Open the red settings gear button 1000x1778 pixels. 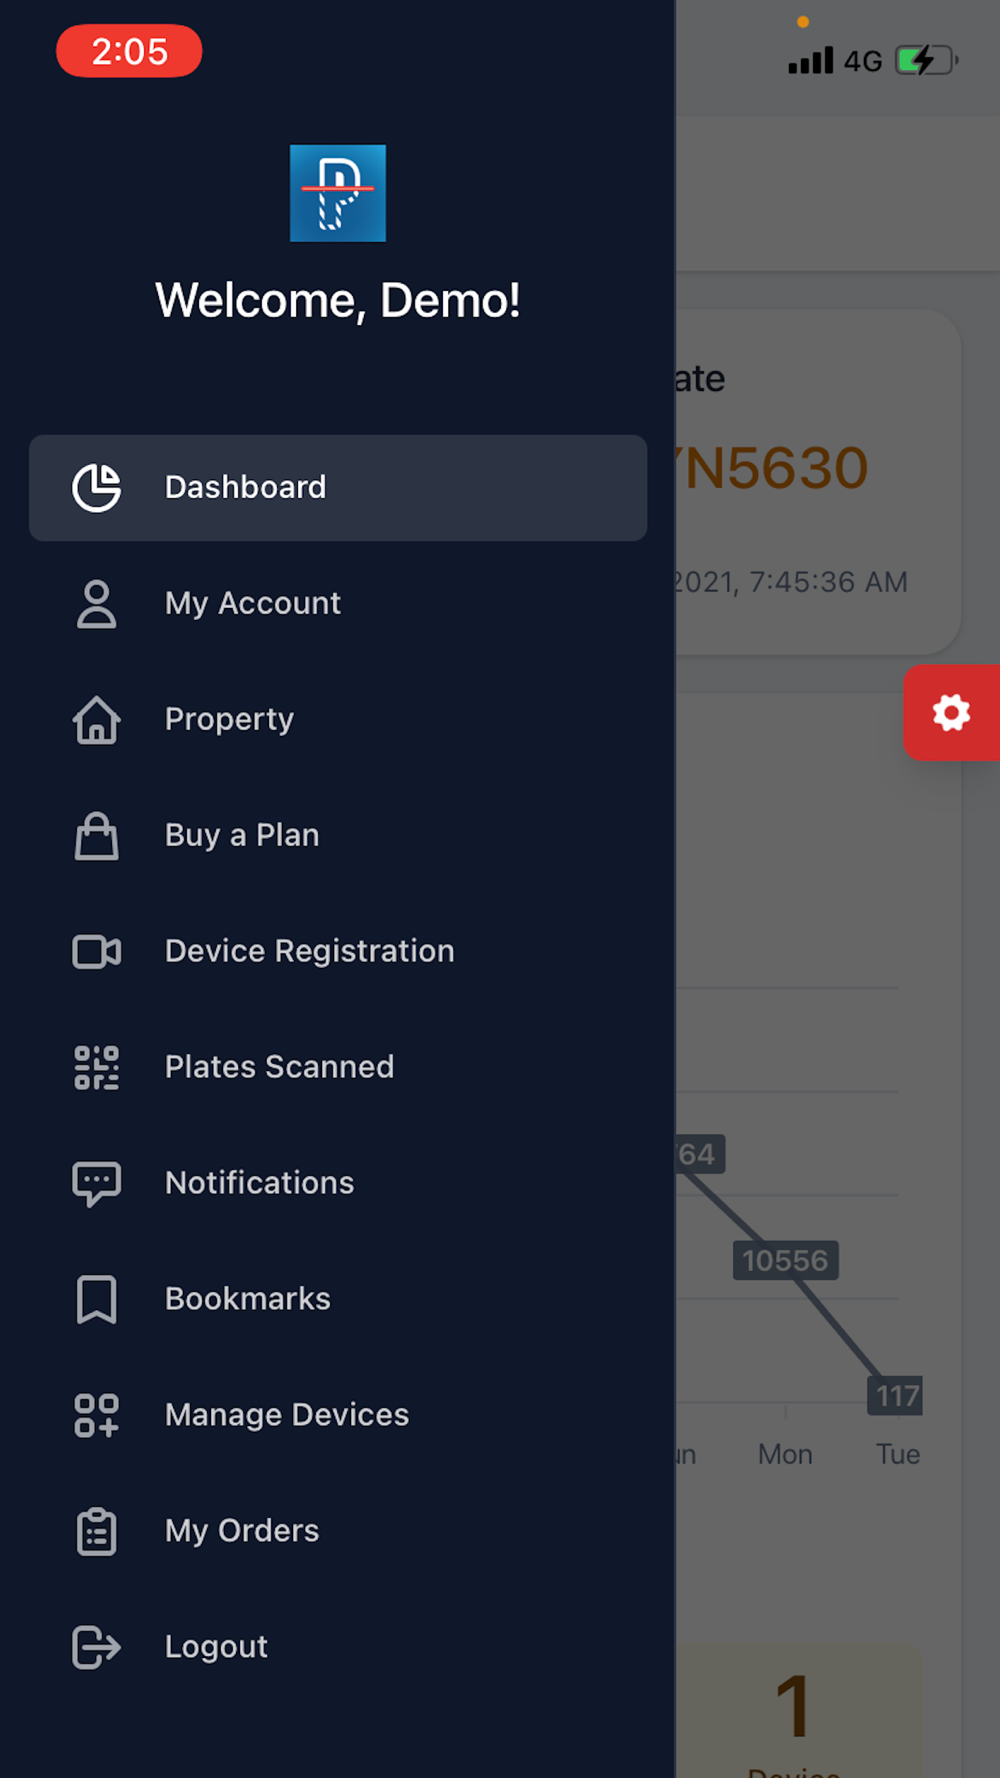point(952,713)
